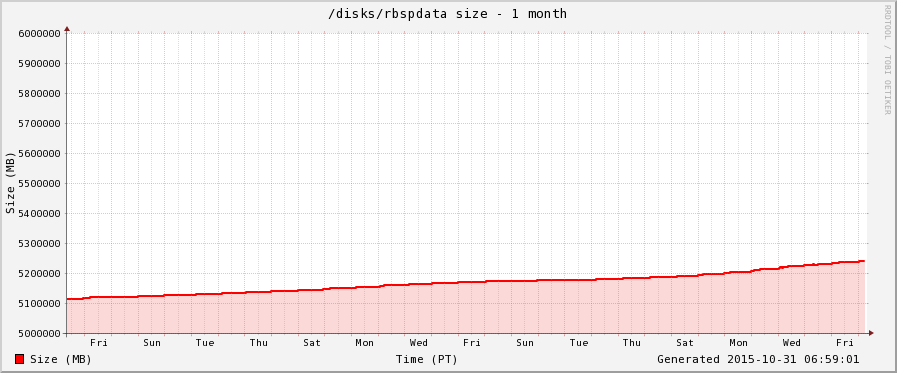Screen dimensions: 897x373
Task: Click the 5300000 y-axis label
Action: tap(39, 244)
